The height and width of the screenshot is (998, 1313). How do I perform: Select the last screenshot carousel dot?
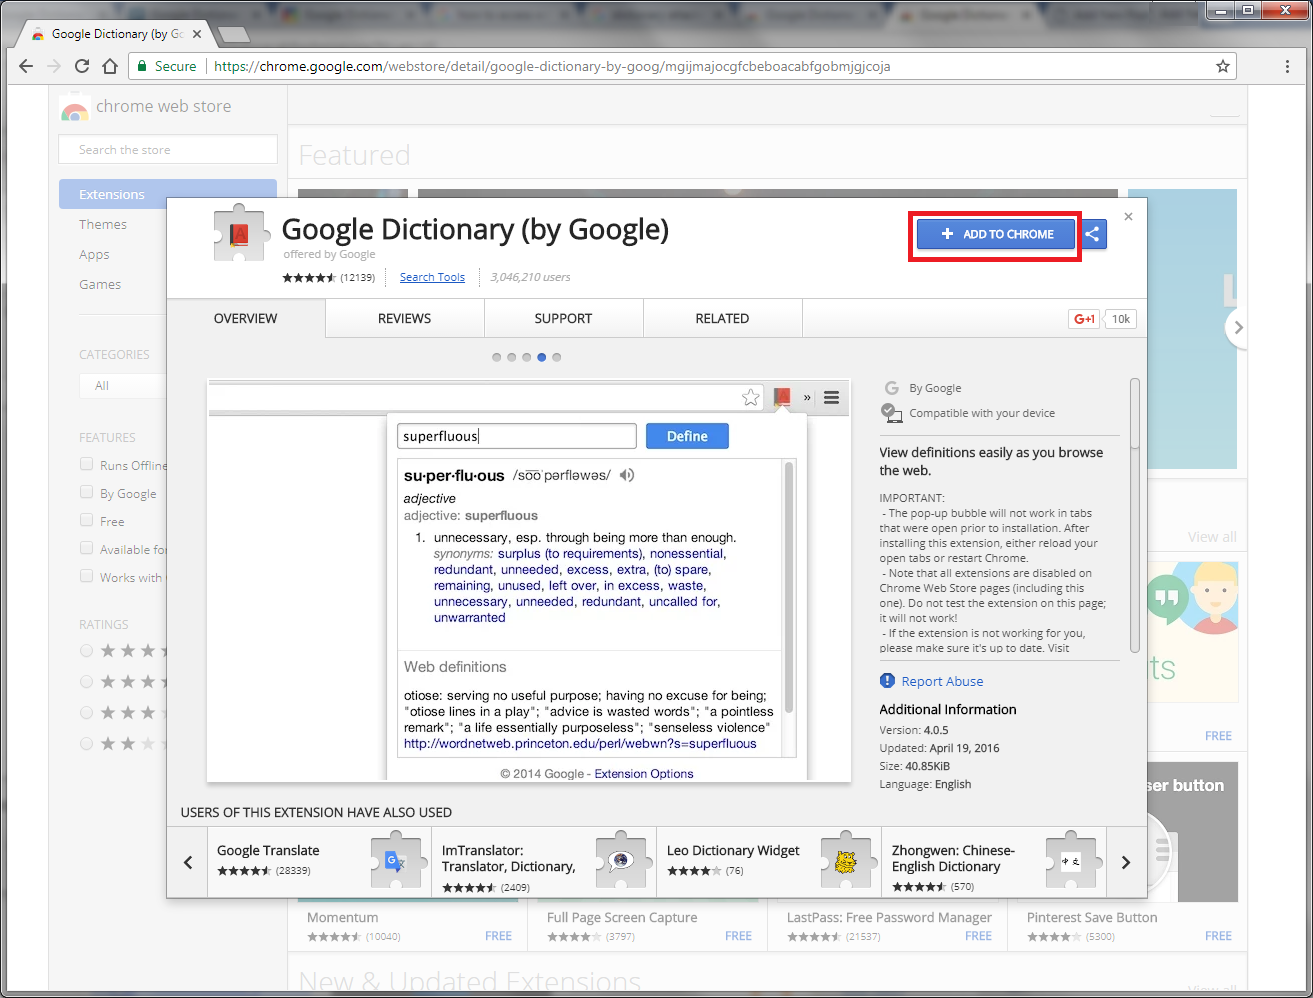(556, 357)
